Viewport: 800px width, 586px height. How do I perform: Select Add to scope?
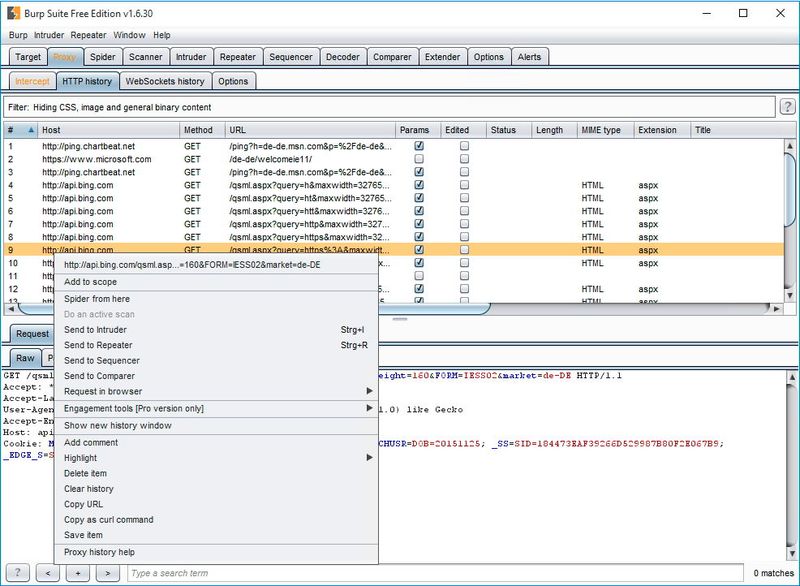pos(216,282)
